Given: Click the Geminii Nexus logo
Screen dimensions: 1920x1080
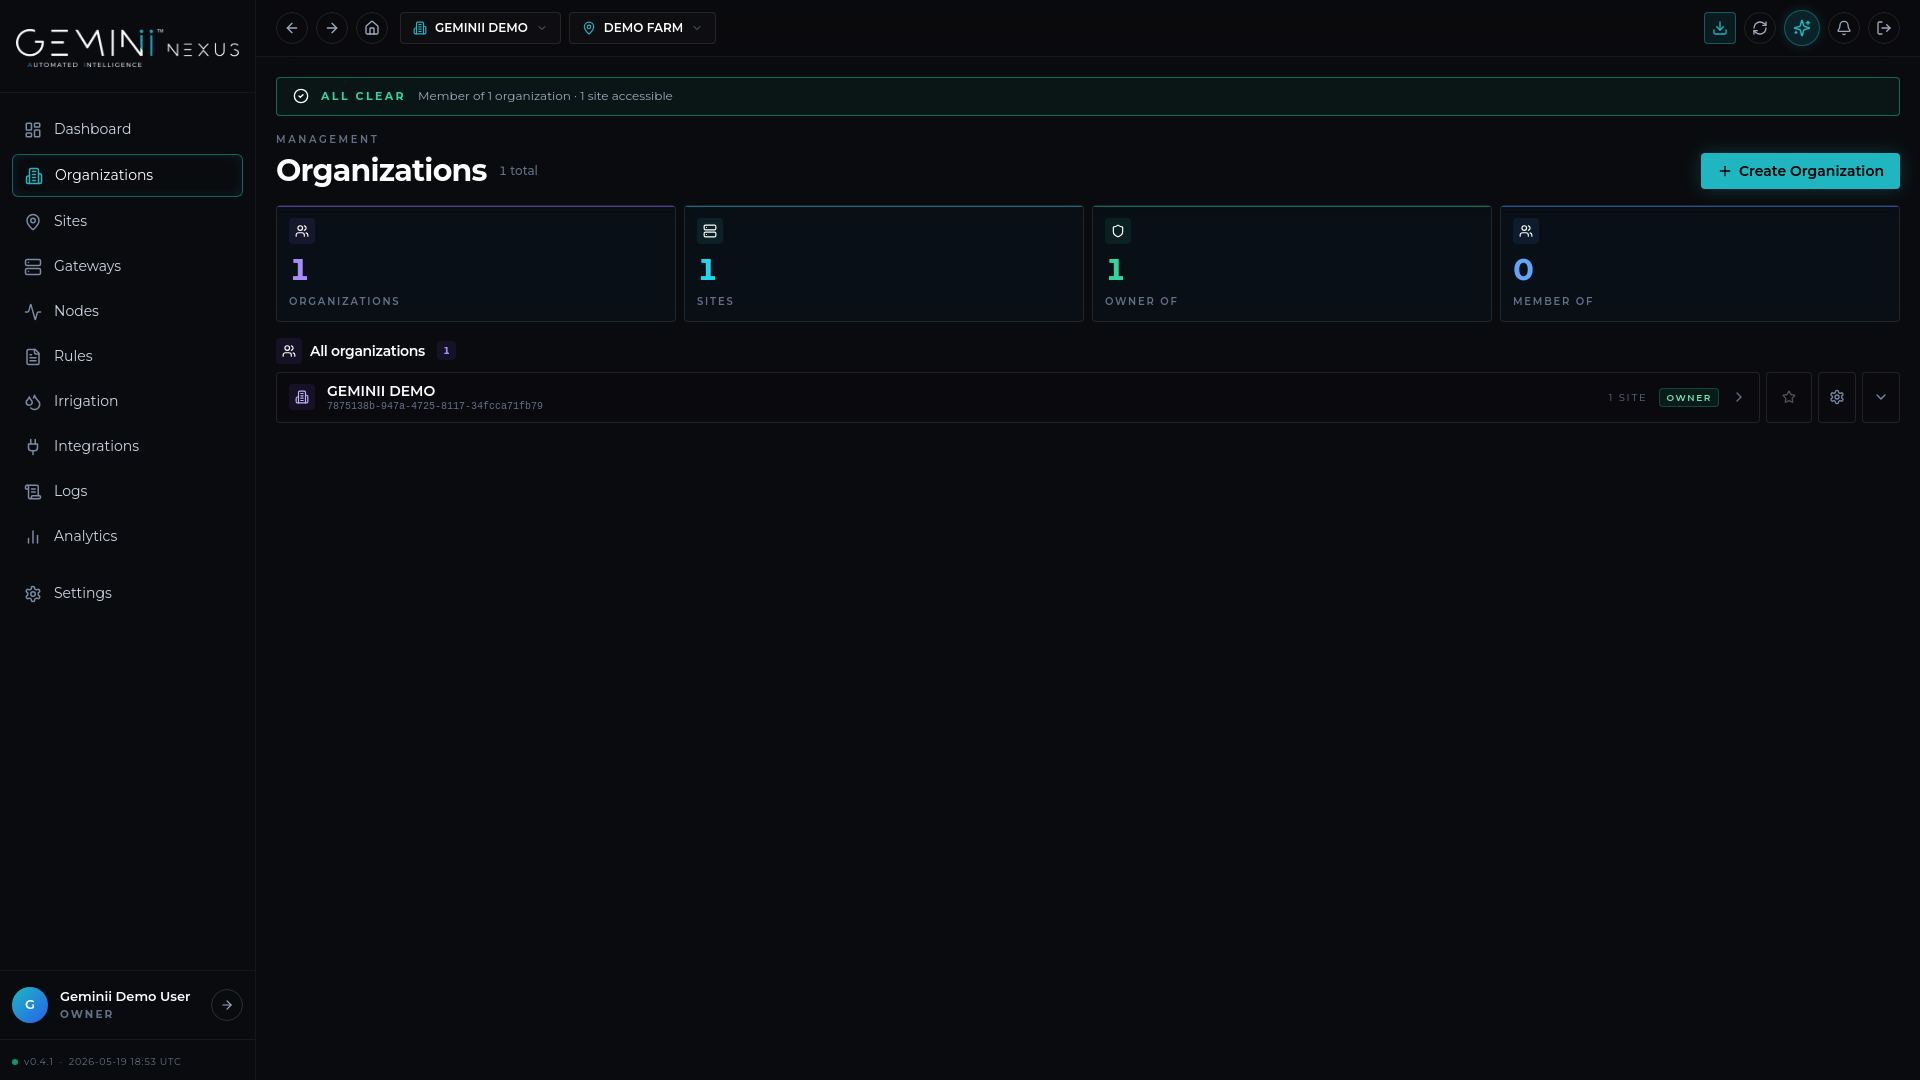Looking at the screenshot, I should coord(127,47).
